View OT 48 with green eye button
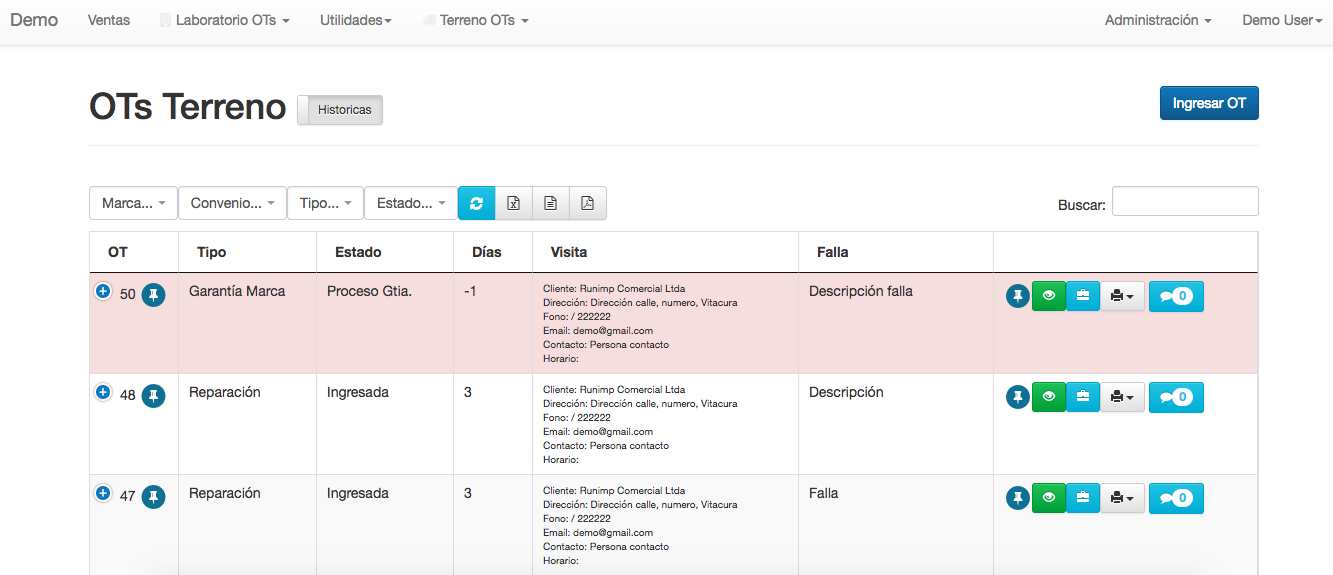Screen dimensions: 1333x575 point(1048,397)
